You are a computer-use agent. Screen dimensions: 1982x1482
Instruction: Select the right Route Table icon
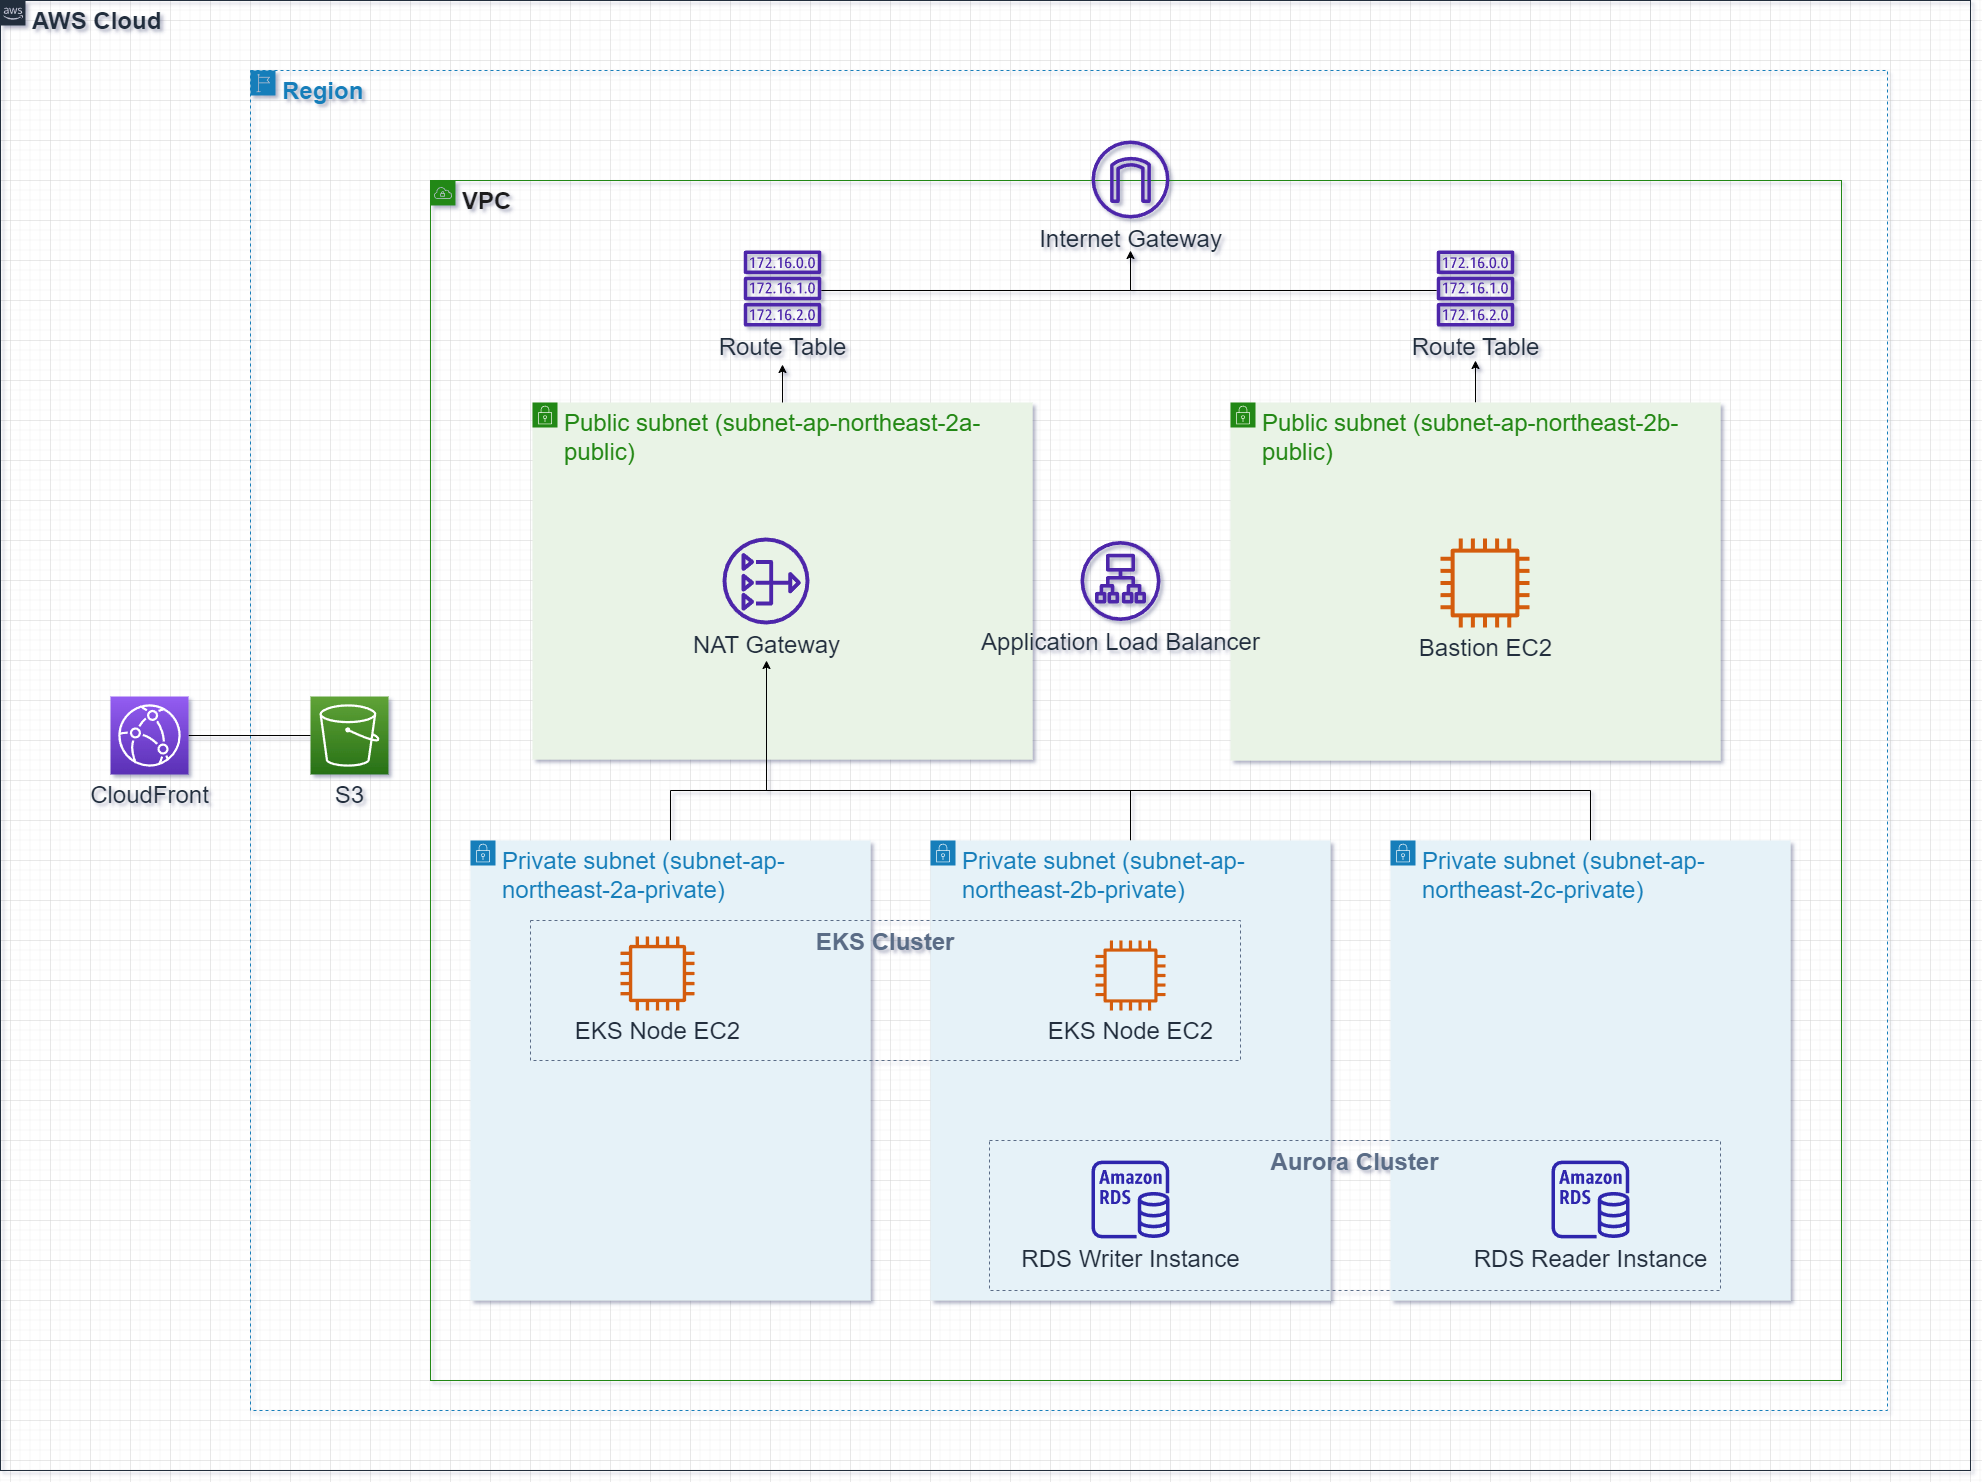click(x=1475, y=289)
